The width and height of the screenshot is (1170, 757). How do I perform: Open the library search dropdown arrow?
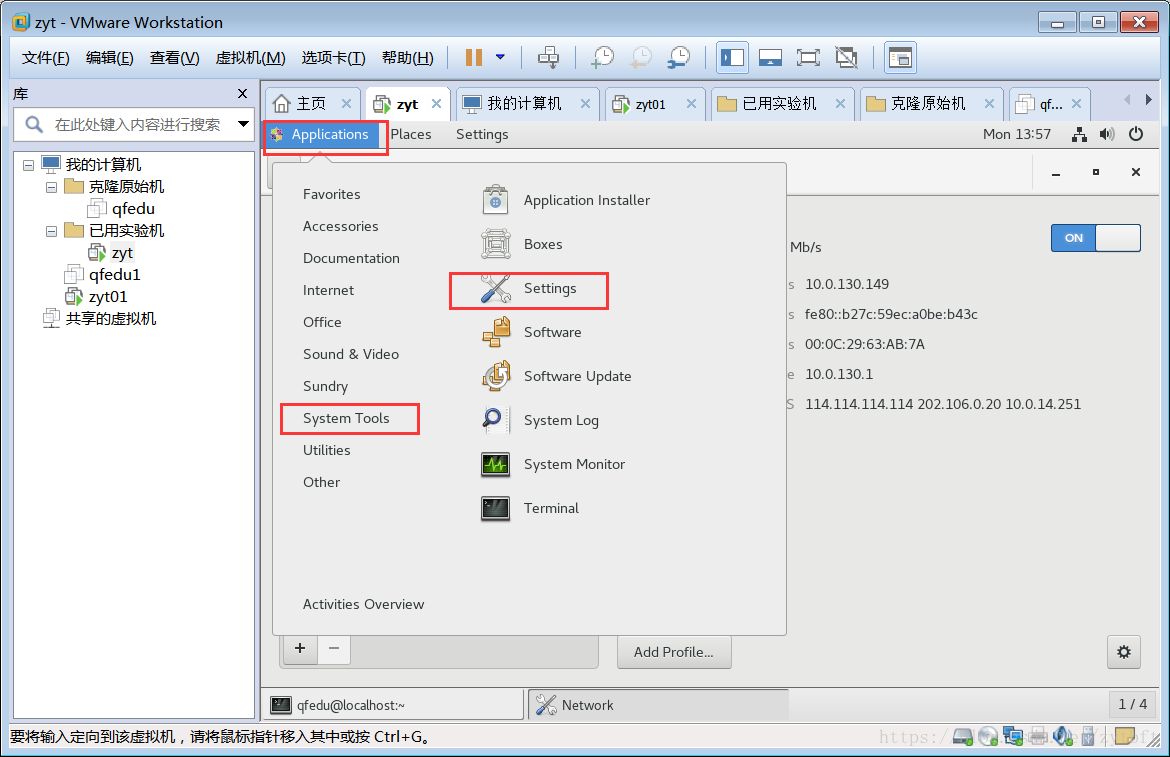tap(243, 124)
